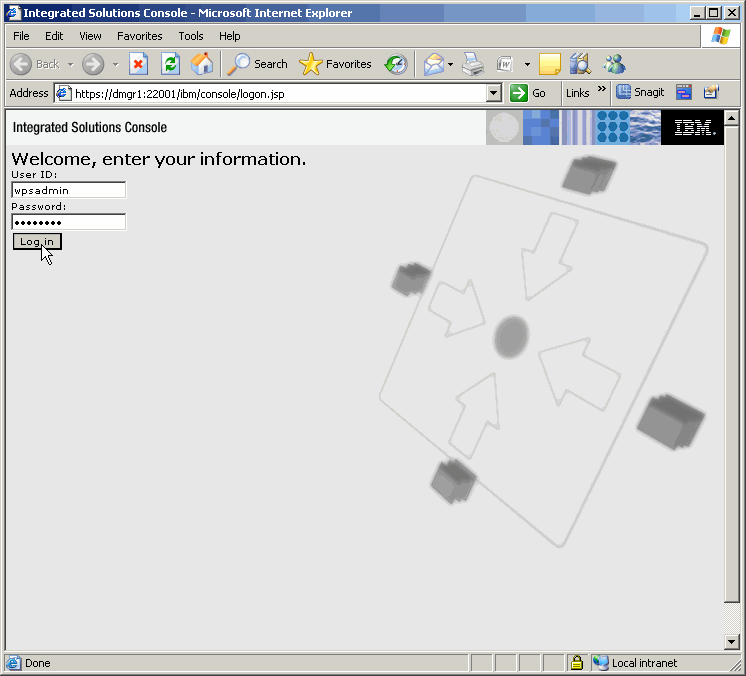Focus the Password input field

(x=68, y=222)
